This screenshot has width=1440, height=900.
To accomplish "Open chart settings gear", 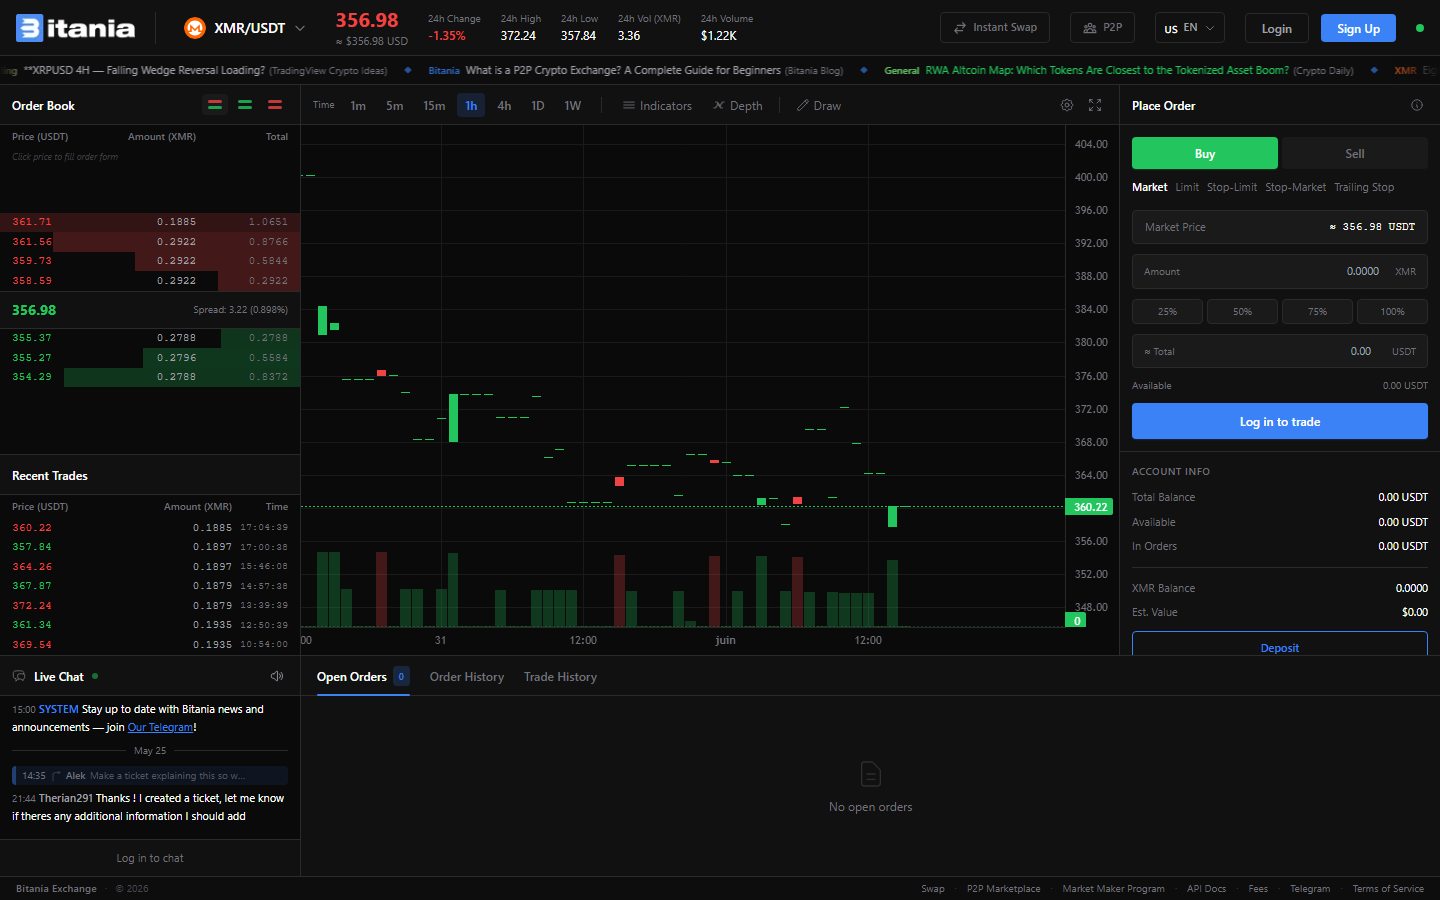I will [x=1067, y=105].
